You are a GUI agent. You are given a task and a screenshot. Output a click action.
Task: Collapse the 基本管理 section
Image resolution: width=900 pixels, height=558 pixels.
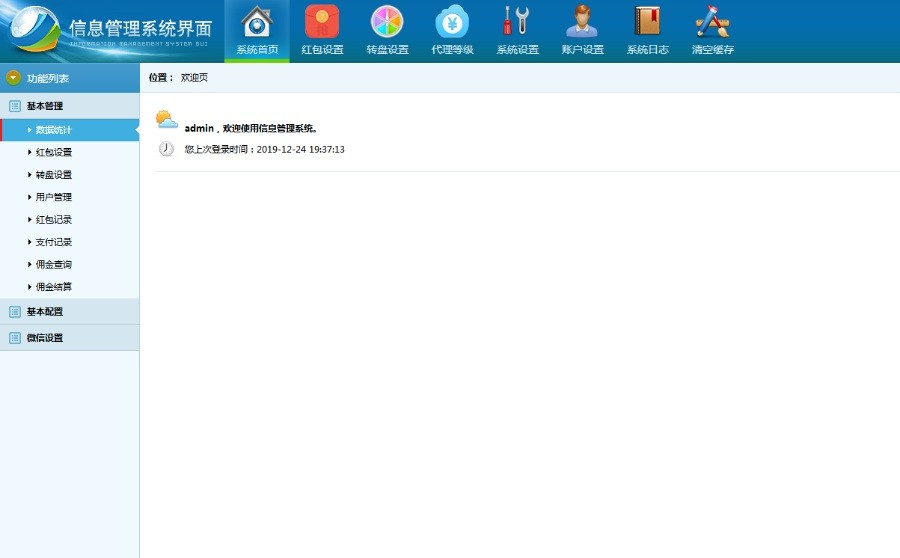click(45, 106)
